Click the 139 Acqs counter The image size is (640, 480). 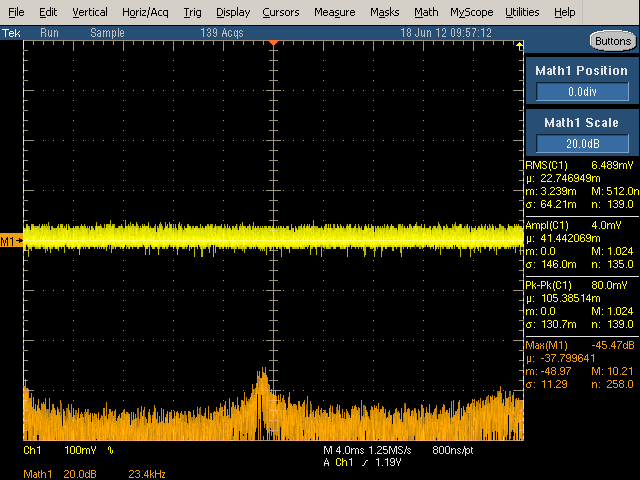click(x=222, y=33)
